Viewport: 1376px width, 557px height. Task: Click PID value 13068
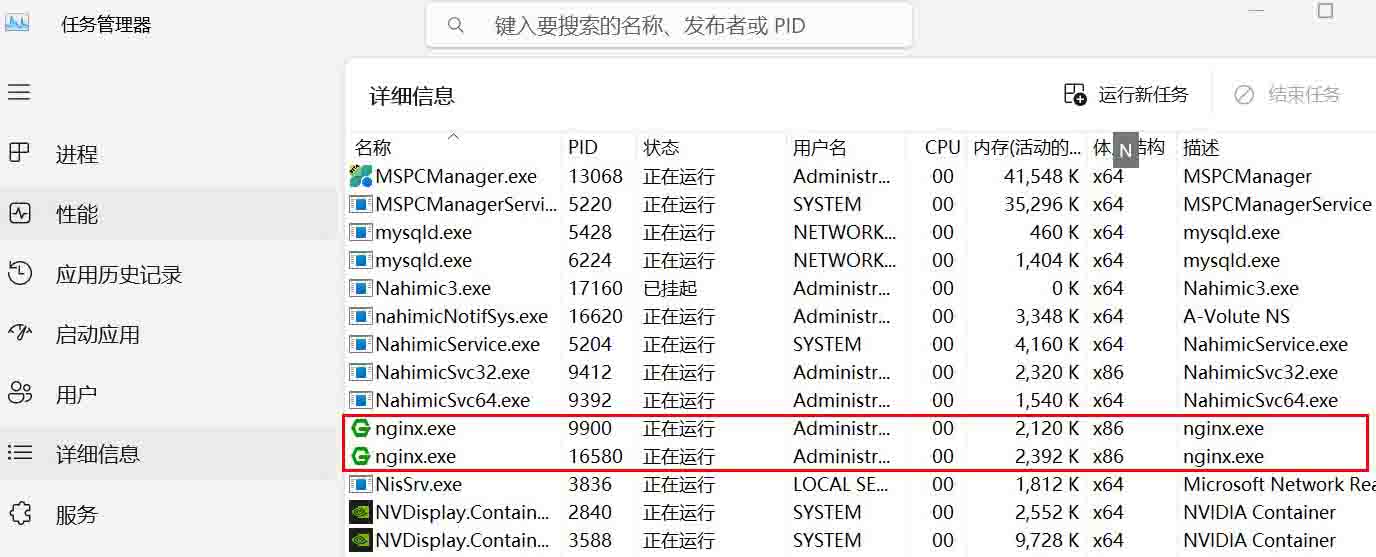click(x=595, y=176)
